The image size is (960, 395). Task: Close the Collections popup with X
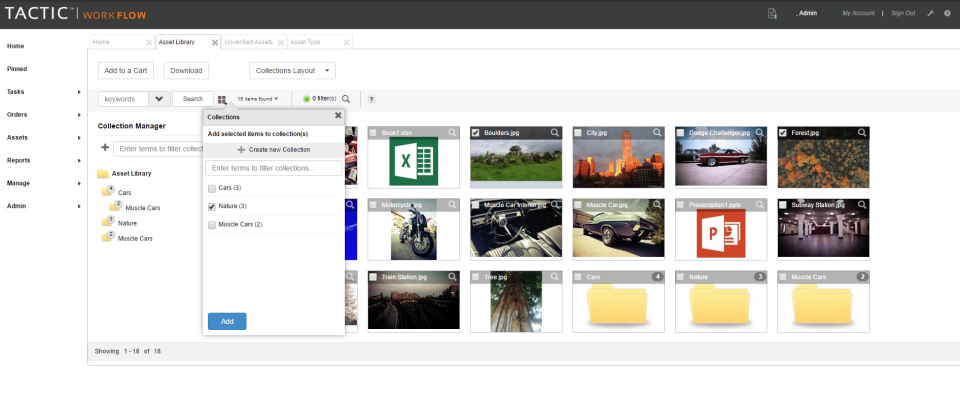[x=338, y=115]
